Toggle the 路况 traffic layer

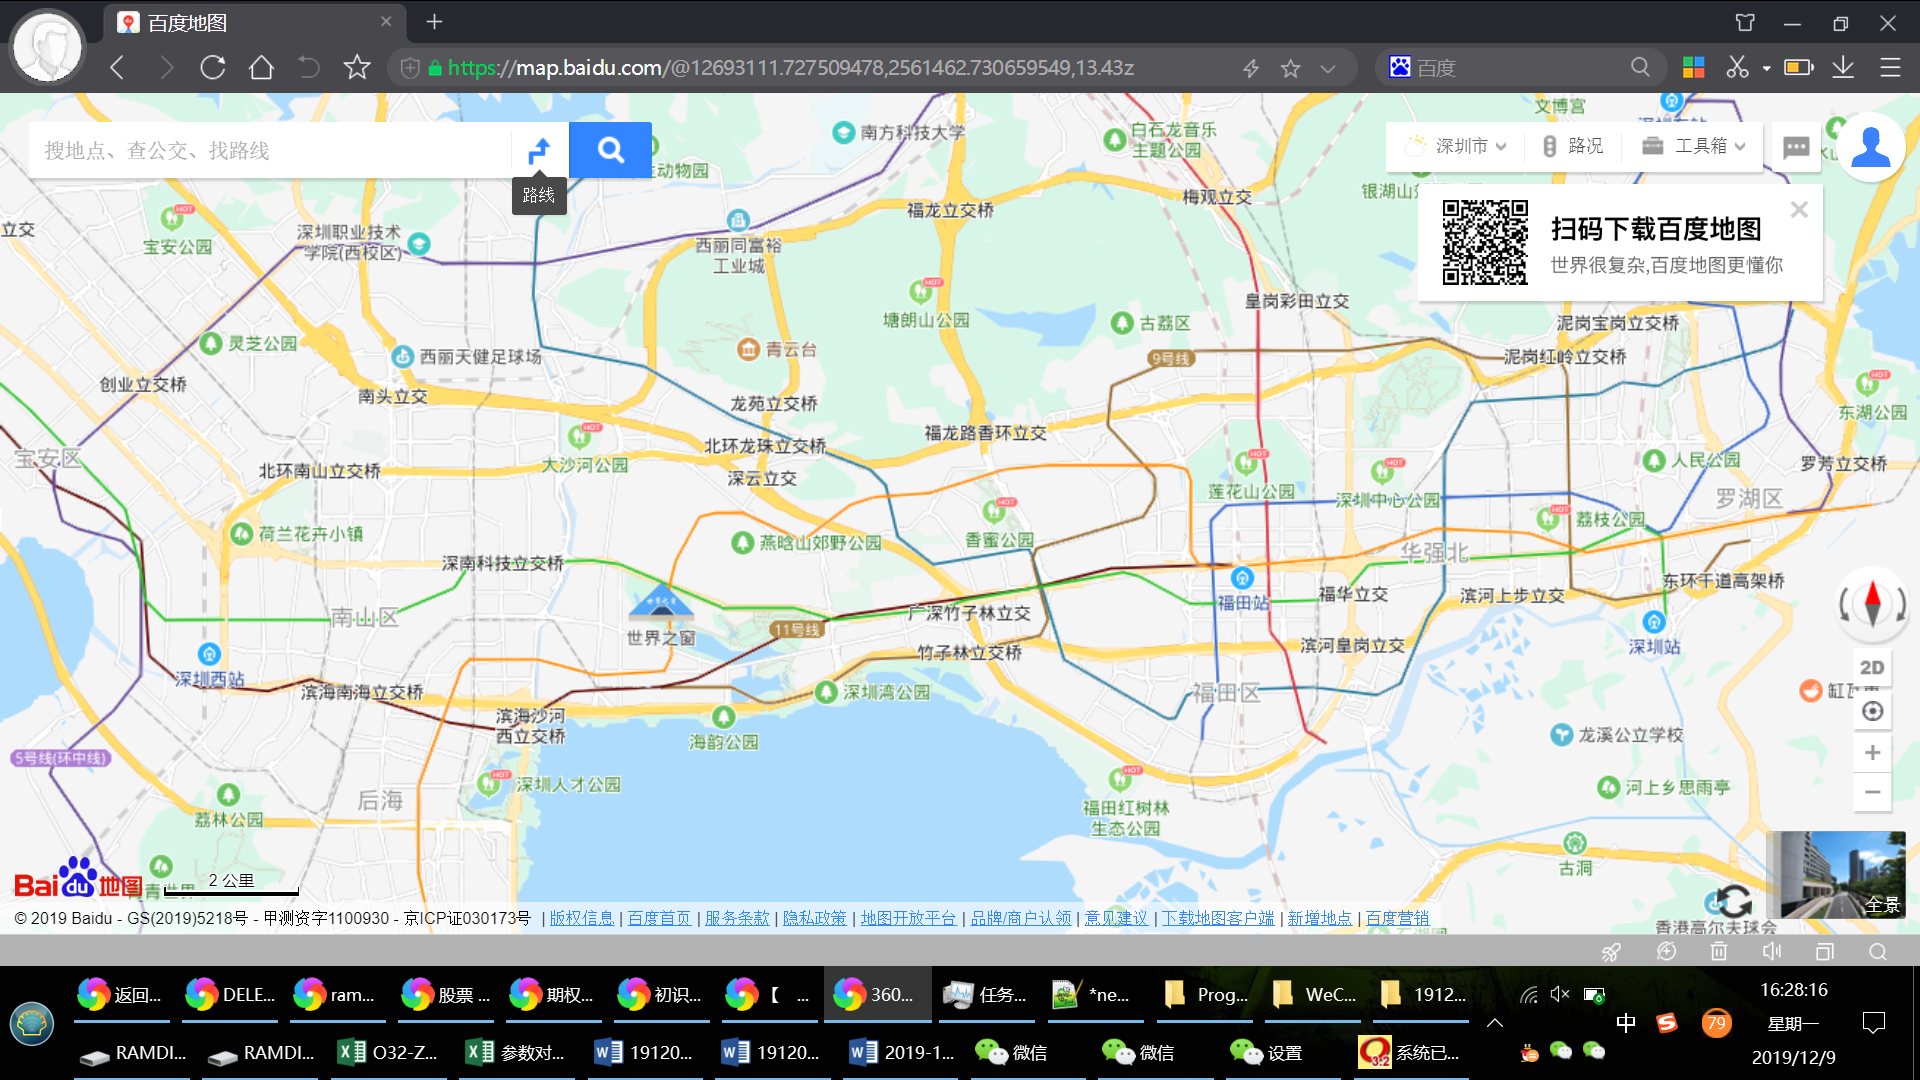(1573, 146)
